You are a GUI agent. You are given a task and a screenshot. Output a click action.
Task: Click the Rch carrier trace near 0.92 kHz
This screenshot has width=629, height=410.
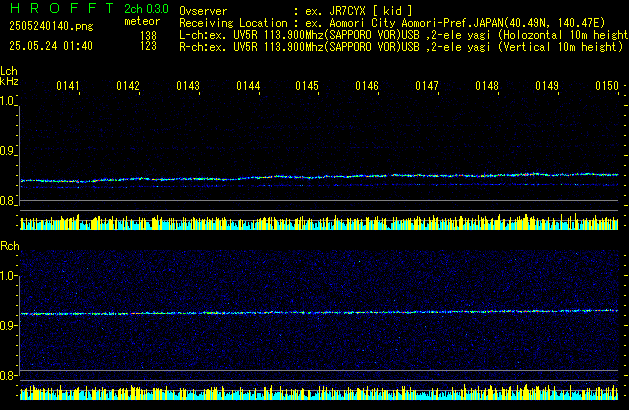click(x=319, y=312)
